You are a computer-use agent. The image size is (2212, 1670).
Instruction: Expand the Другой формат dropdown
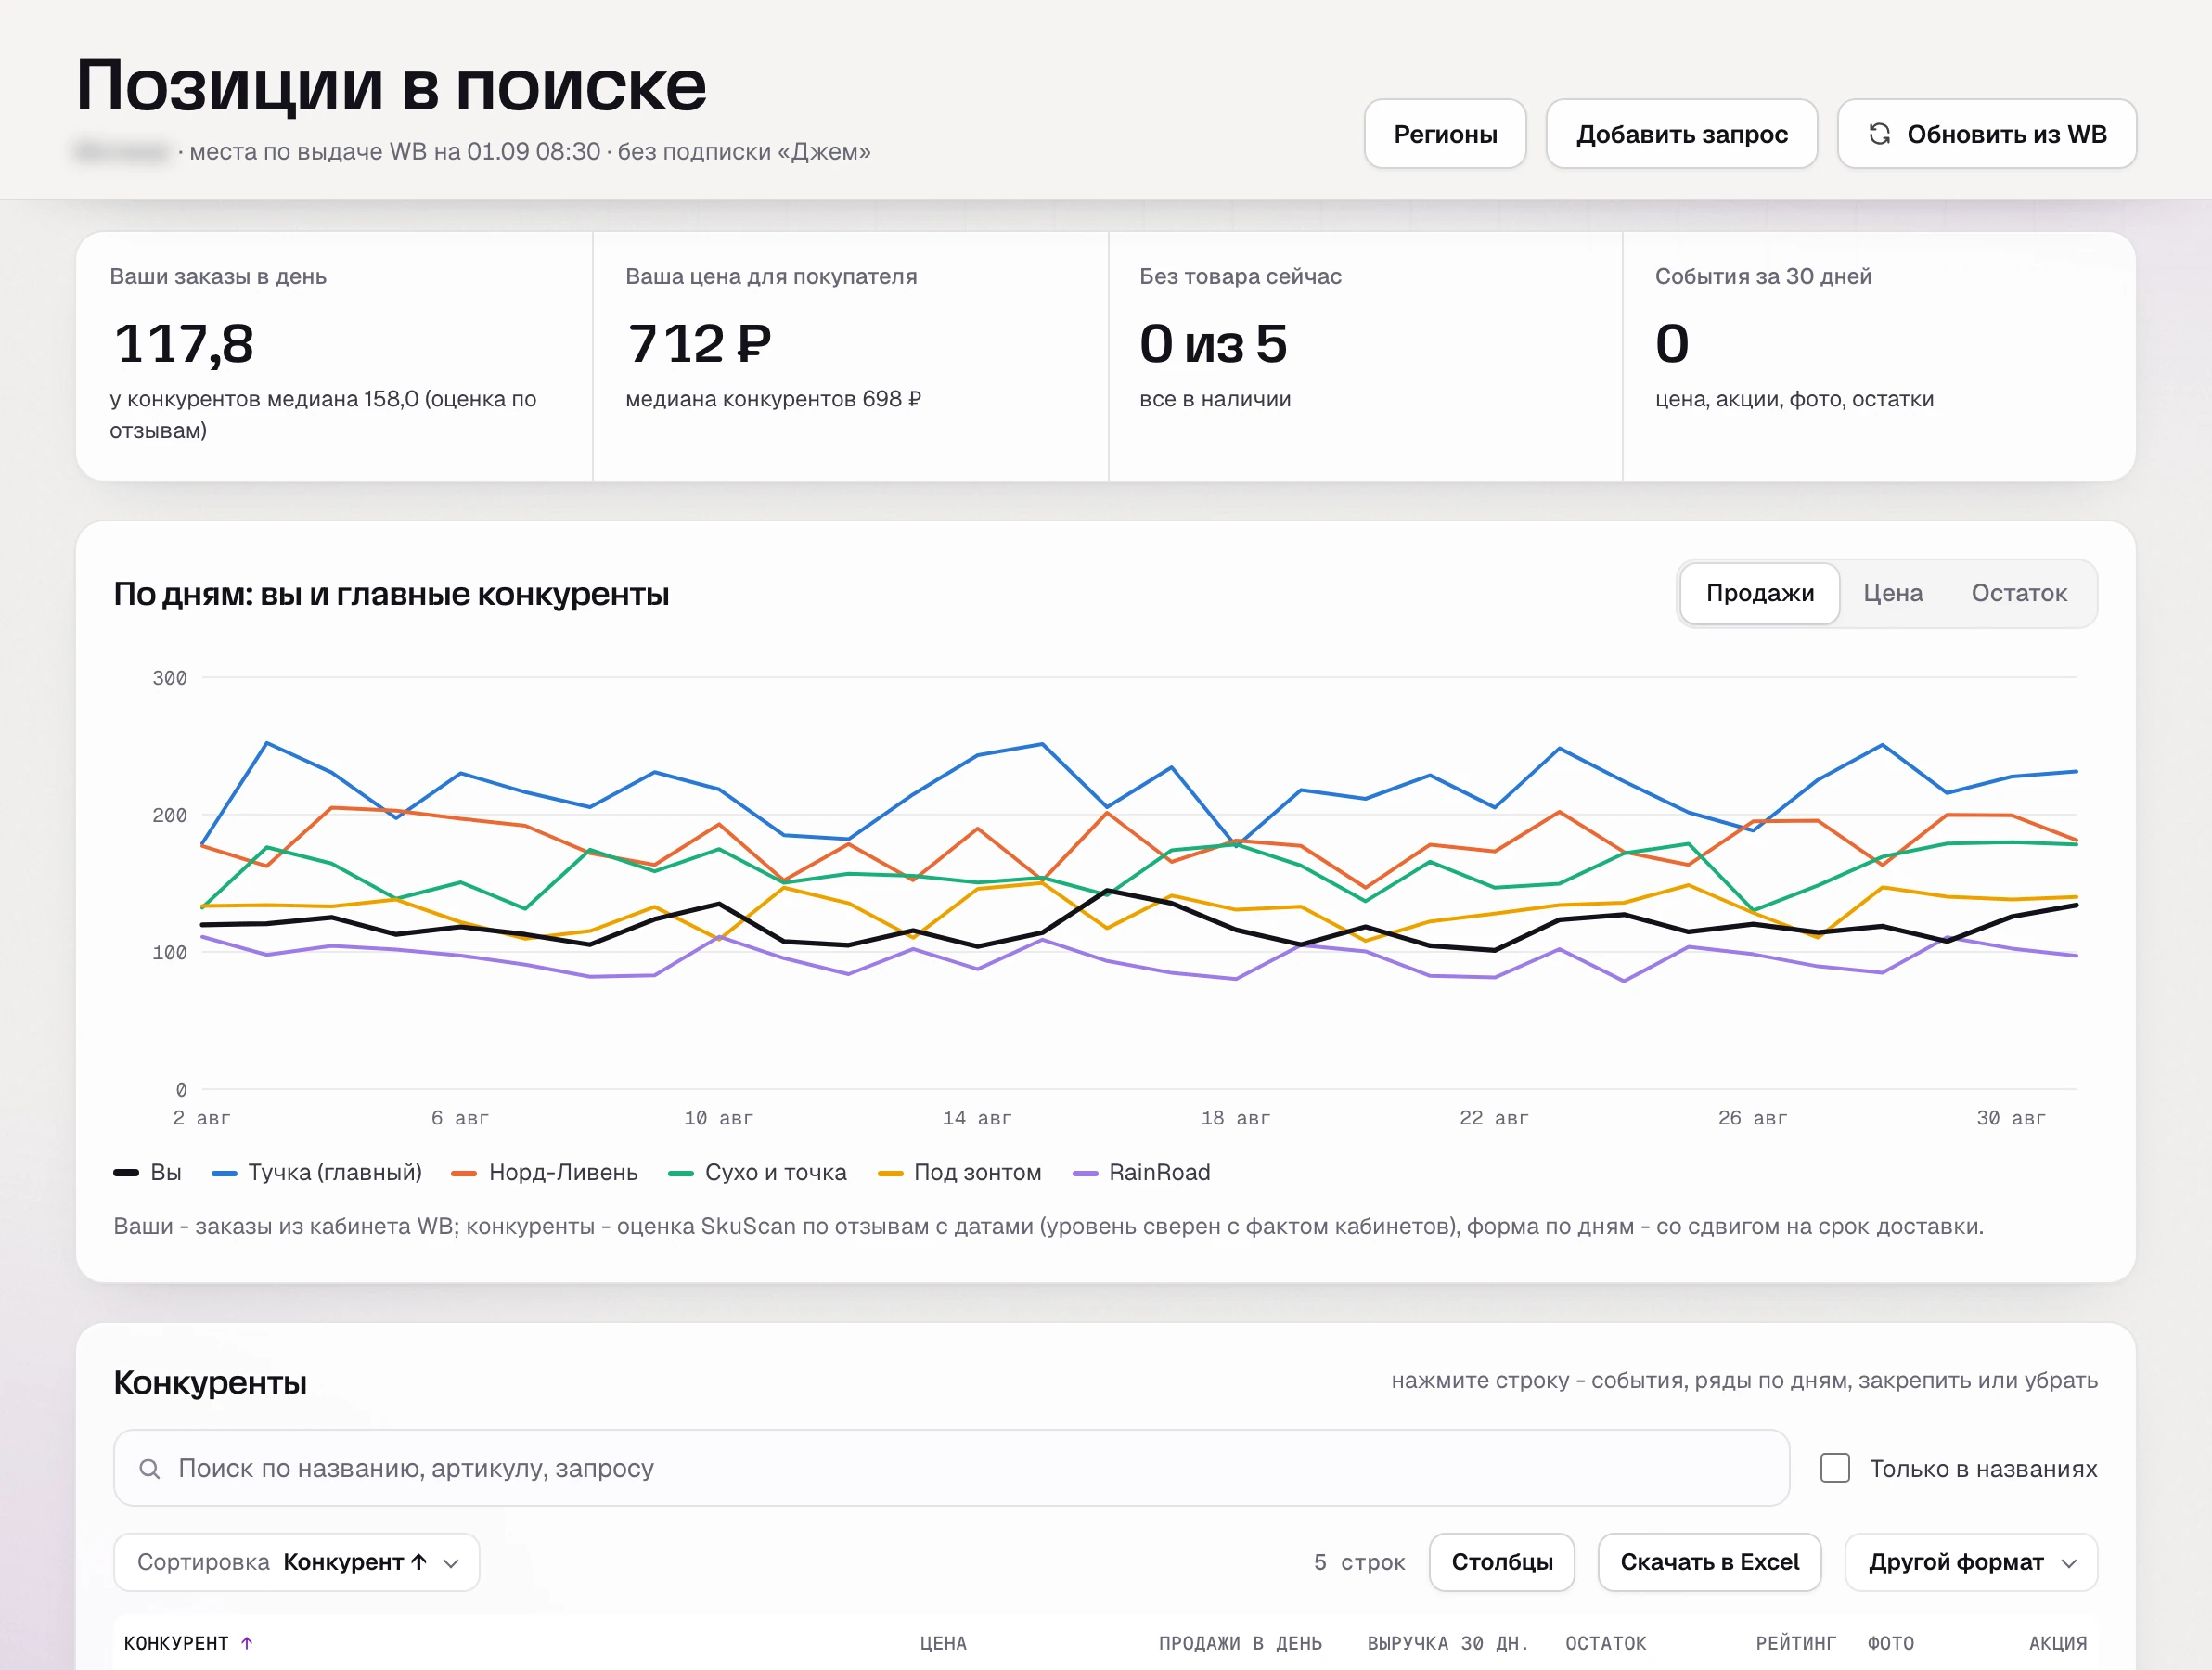point(1971,1562)
